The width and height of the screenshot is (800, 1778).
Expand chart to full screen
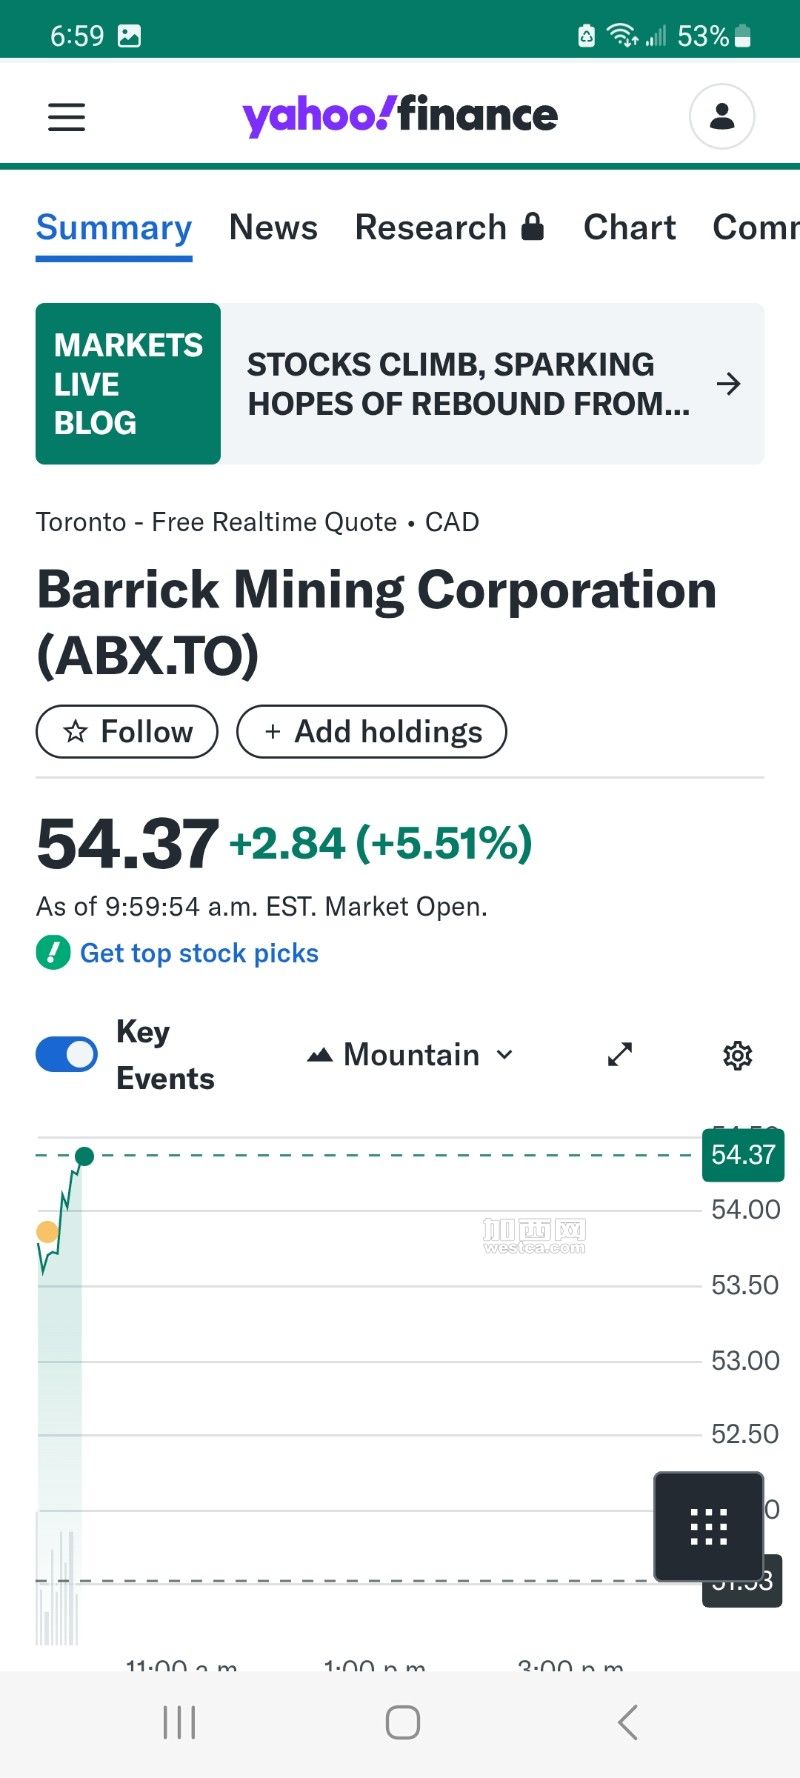coord(620,1054)
